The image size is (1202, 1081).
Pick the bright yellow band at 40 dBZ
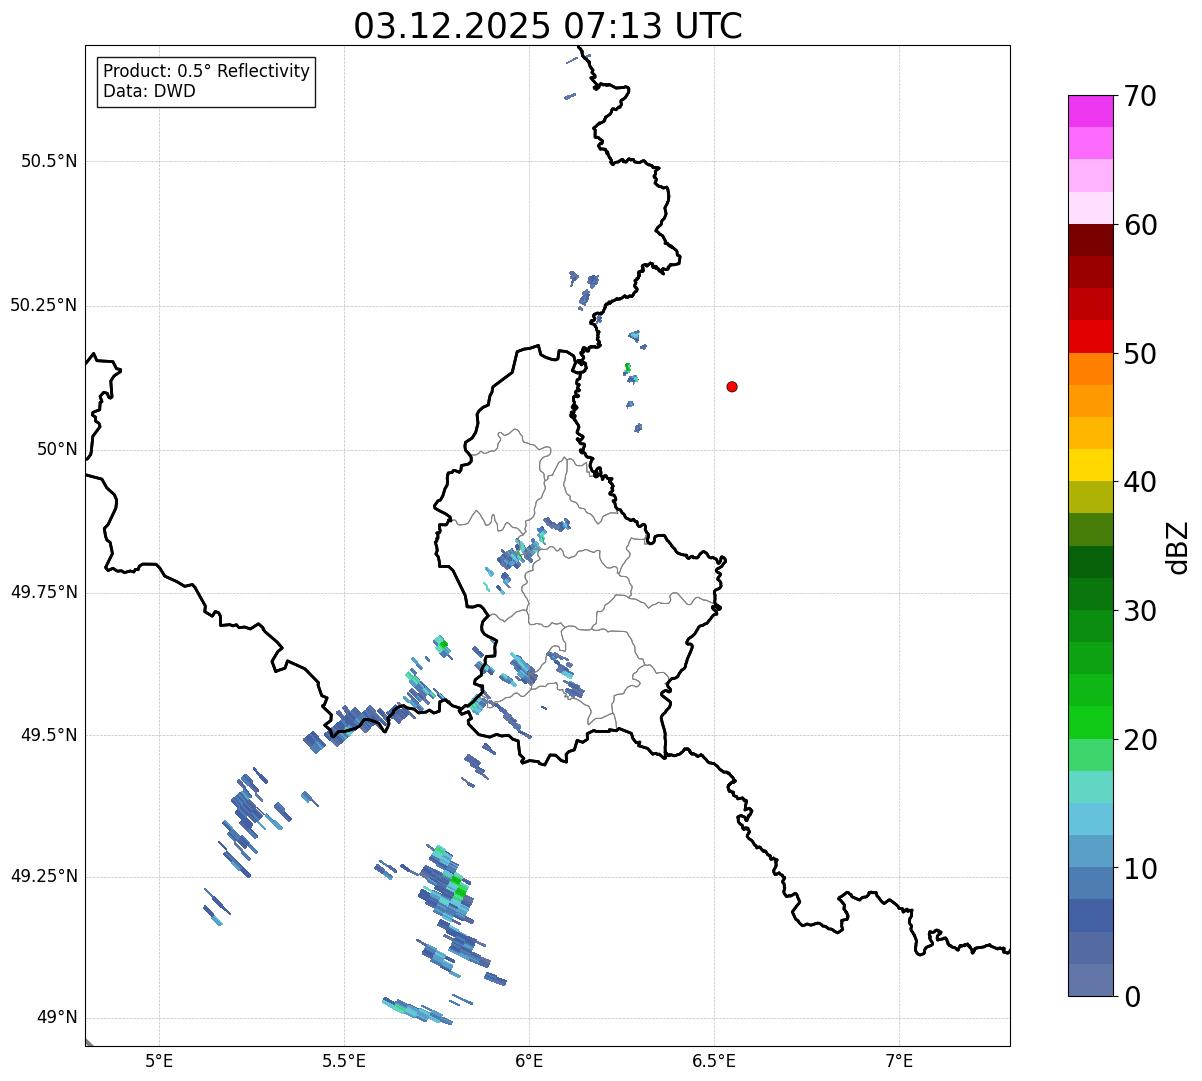coord(1090,465)
